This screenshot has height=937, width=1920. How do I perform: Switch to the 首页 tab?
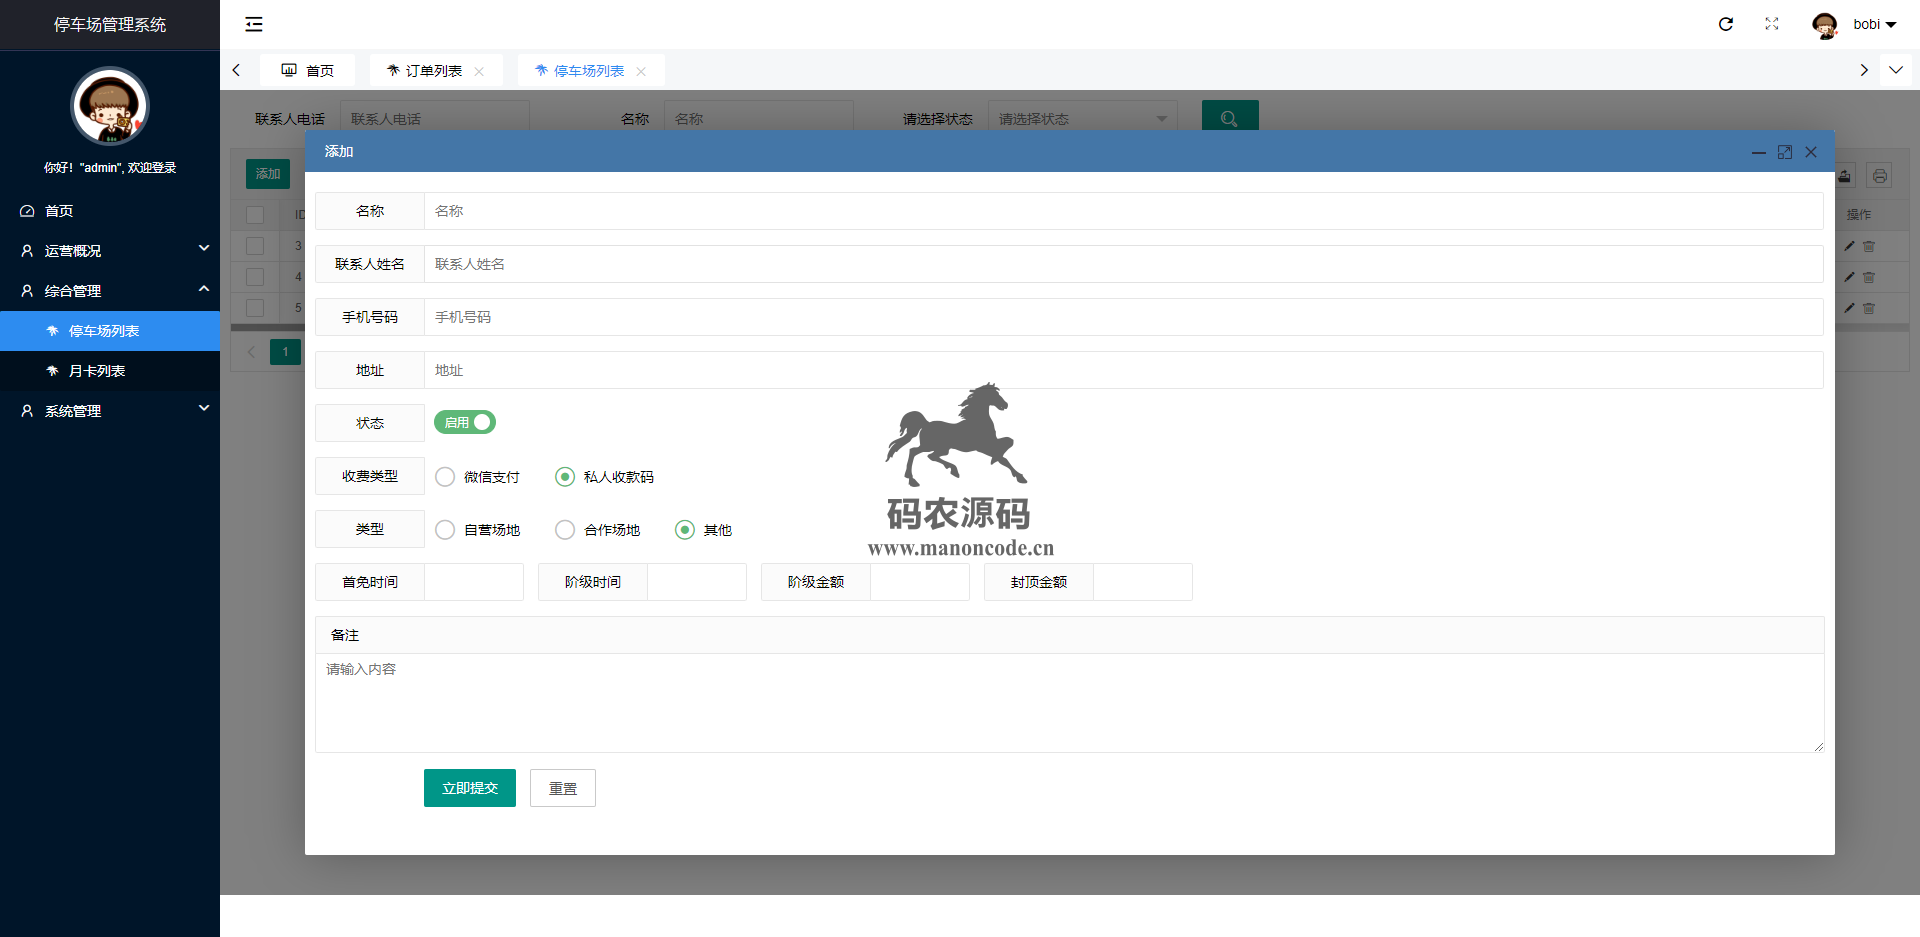(308, 71)
